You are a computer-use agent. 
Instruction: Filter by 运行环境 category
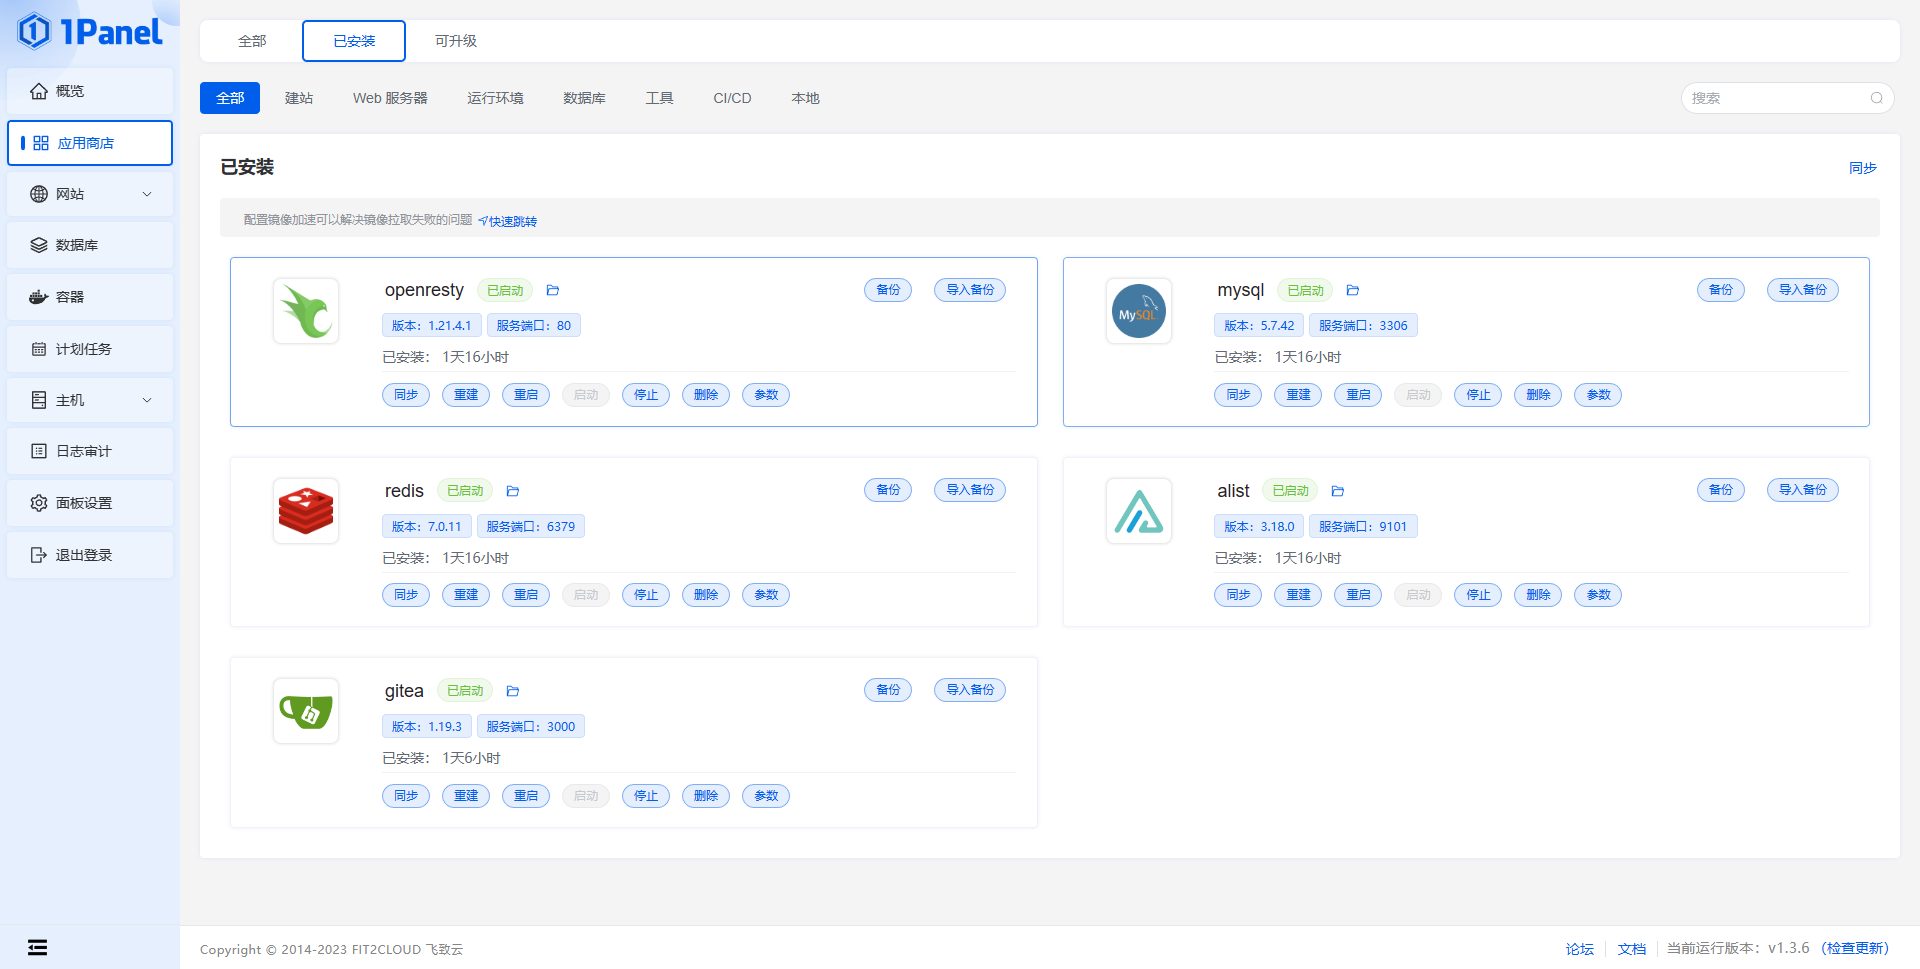point(495,98)
